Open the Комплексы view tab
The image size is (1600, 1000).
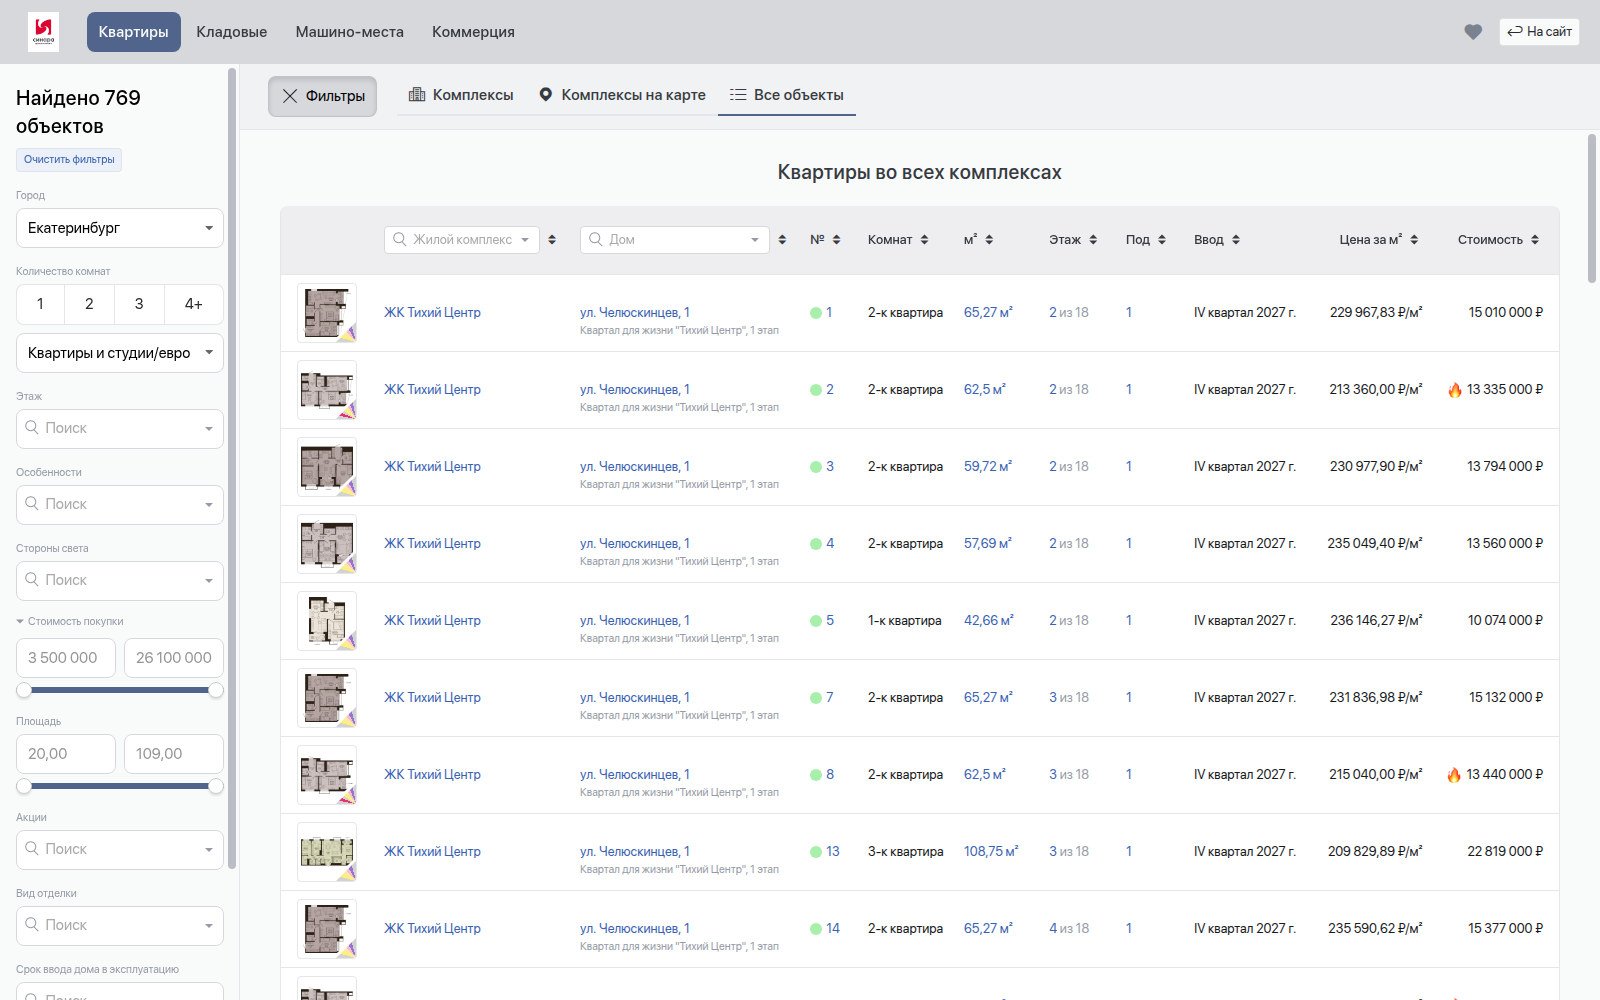coord(461,95)
